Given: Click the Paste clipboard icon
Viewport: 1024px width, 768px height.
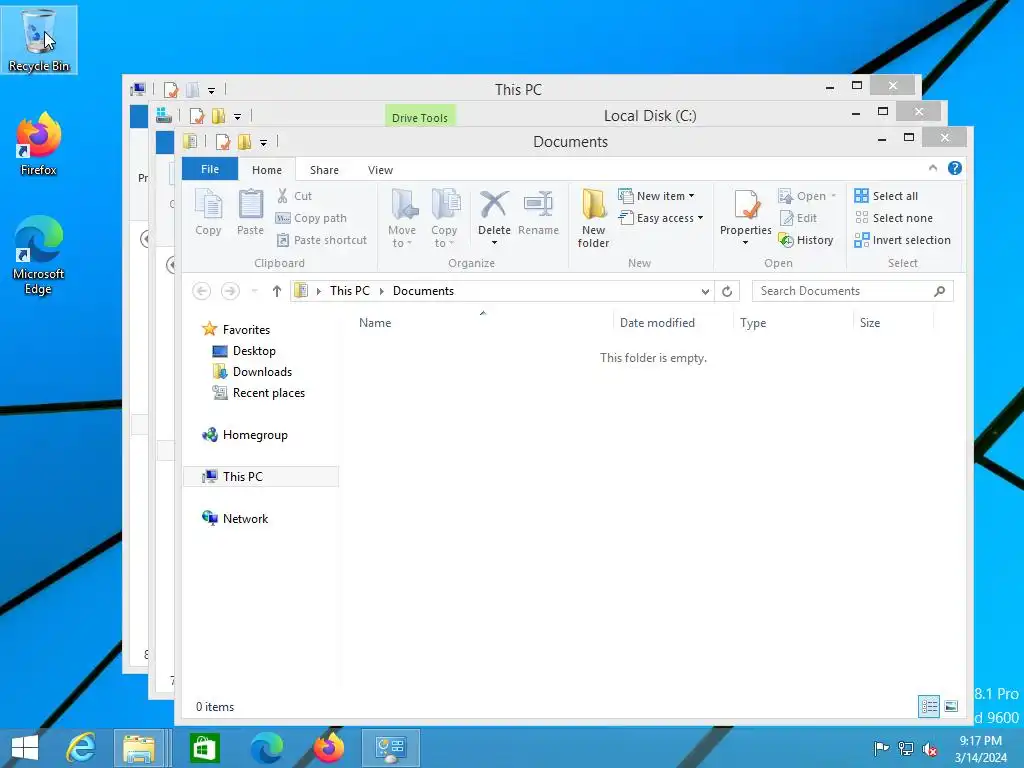Looking at the screenshot, I should pos(250,212).
